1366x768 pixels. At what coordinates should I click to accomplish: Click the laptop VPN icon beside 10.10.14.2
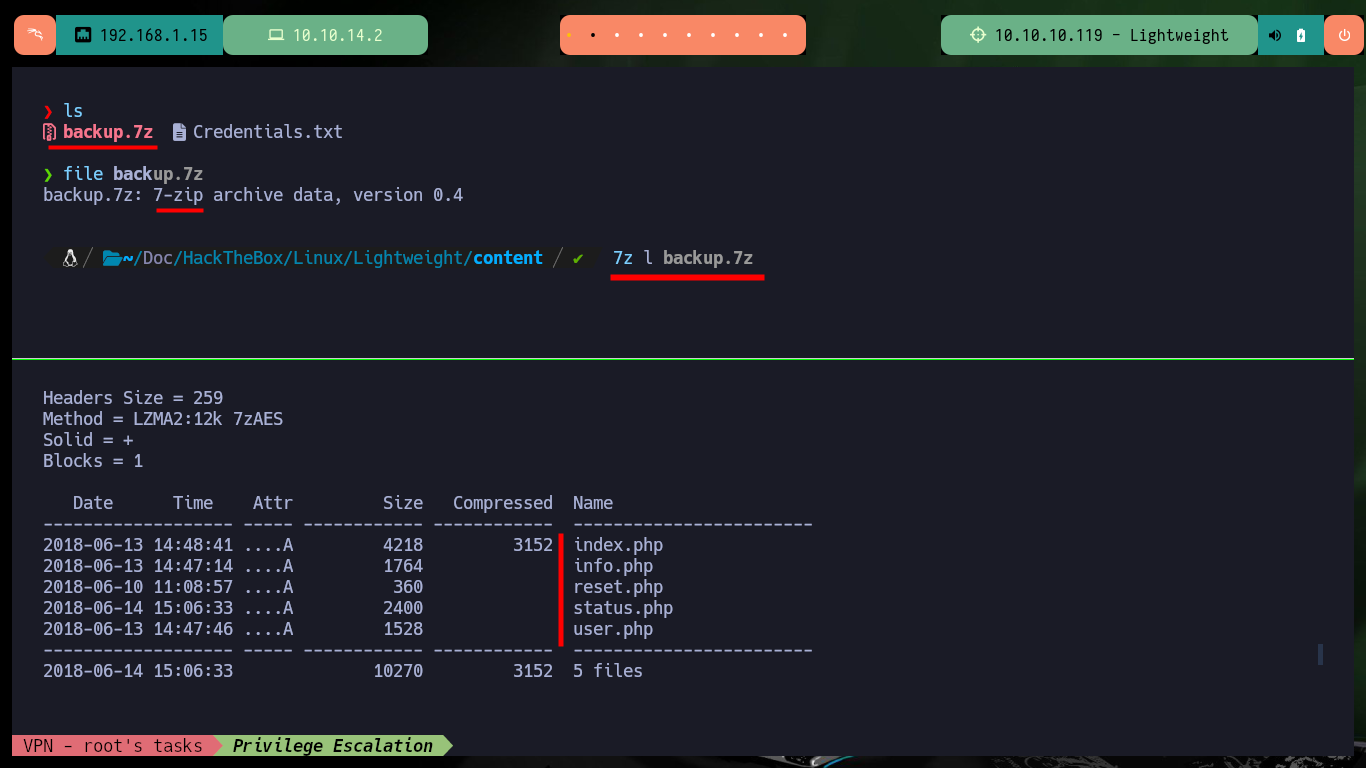(276, 35)
